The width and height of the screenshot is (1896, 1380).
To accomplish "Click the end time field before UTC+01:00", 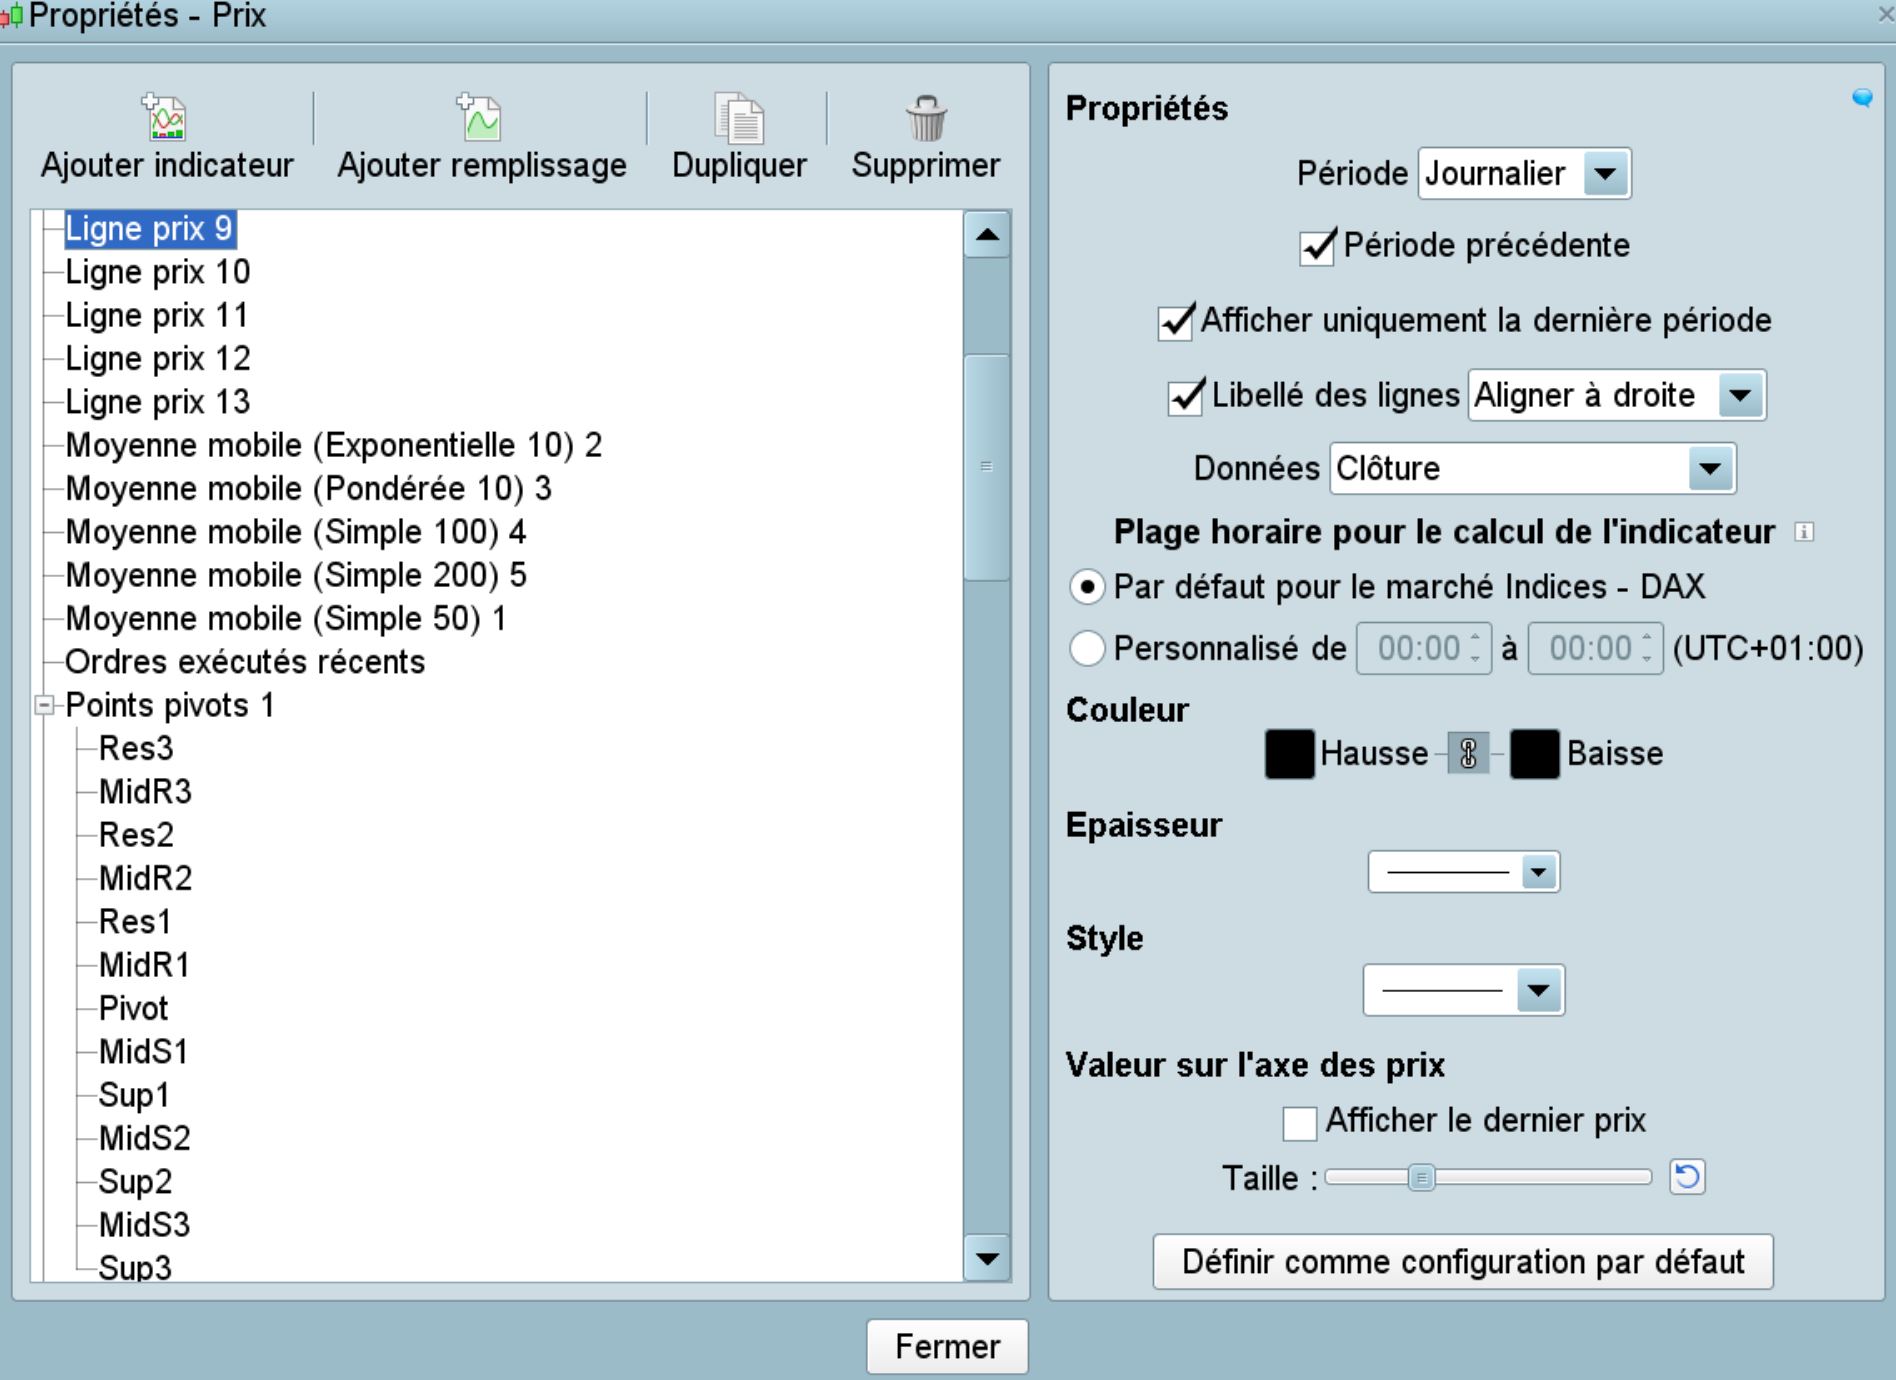I will 1596,648.
